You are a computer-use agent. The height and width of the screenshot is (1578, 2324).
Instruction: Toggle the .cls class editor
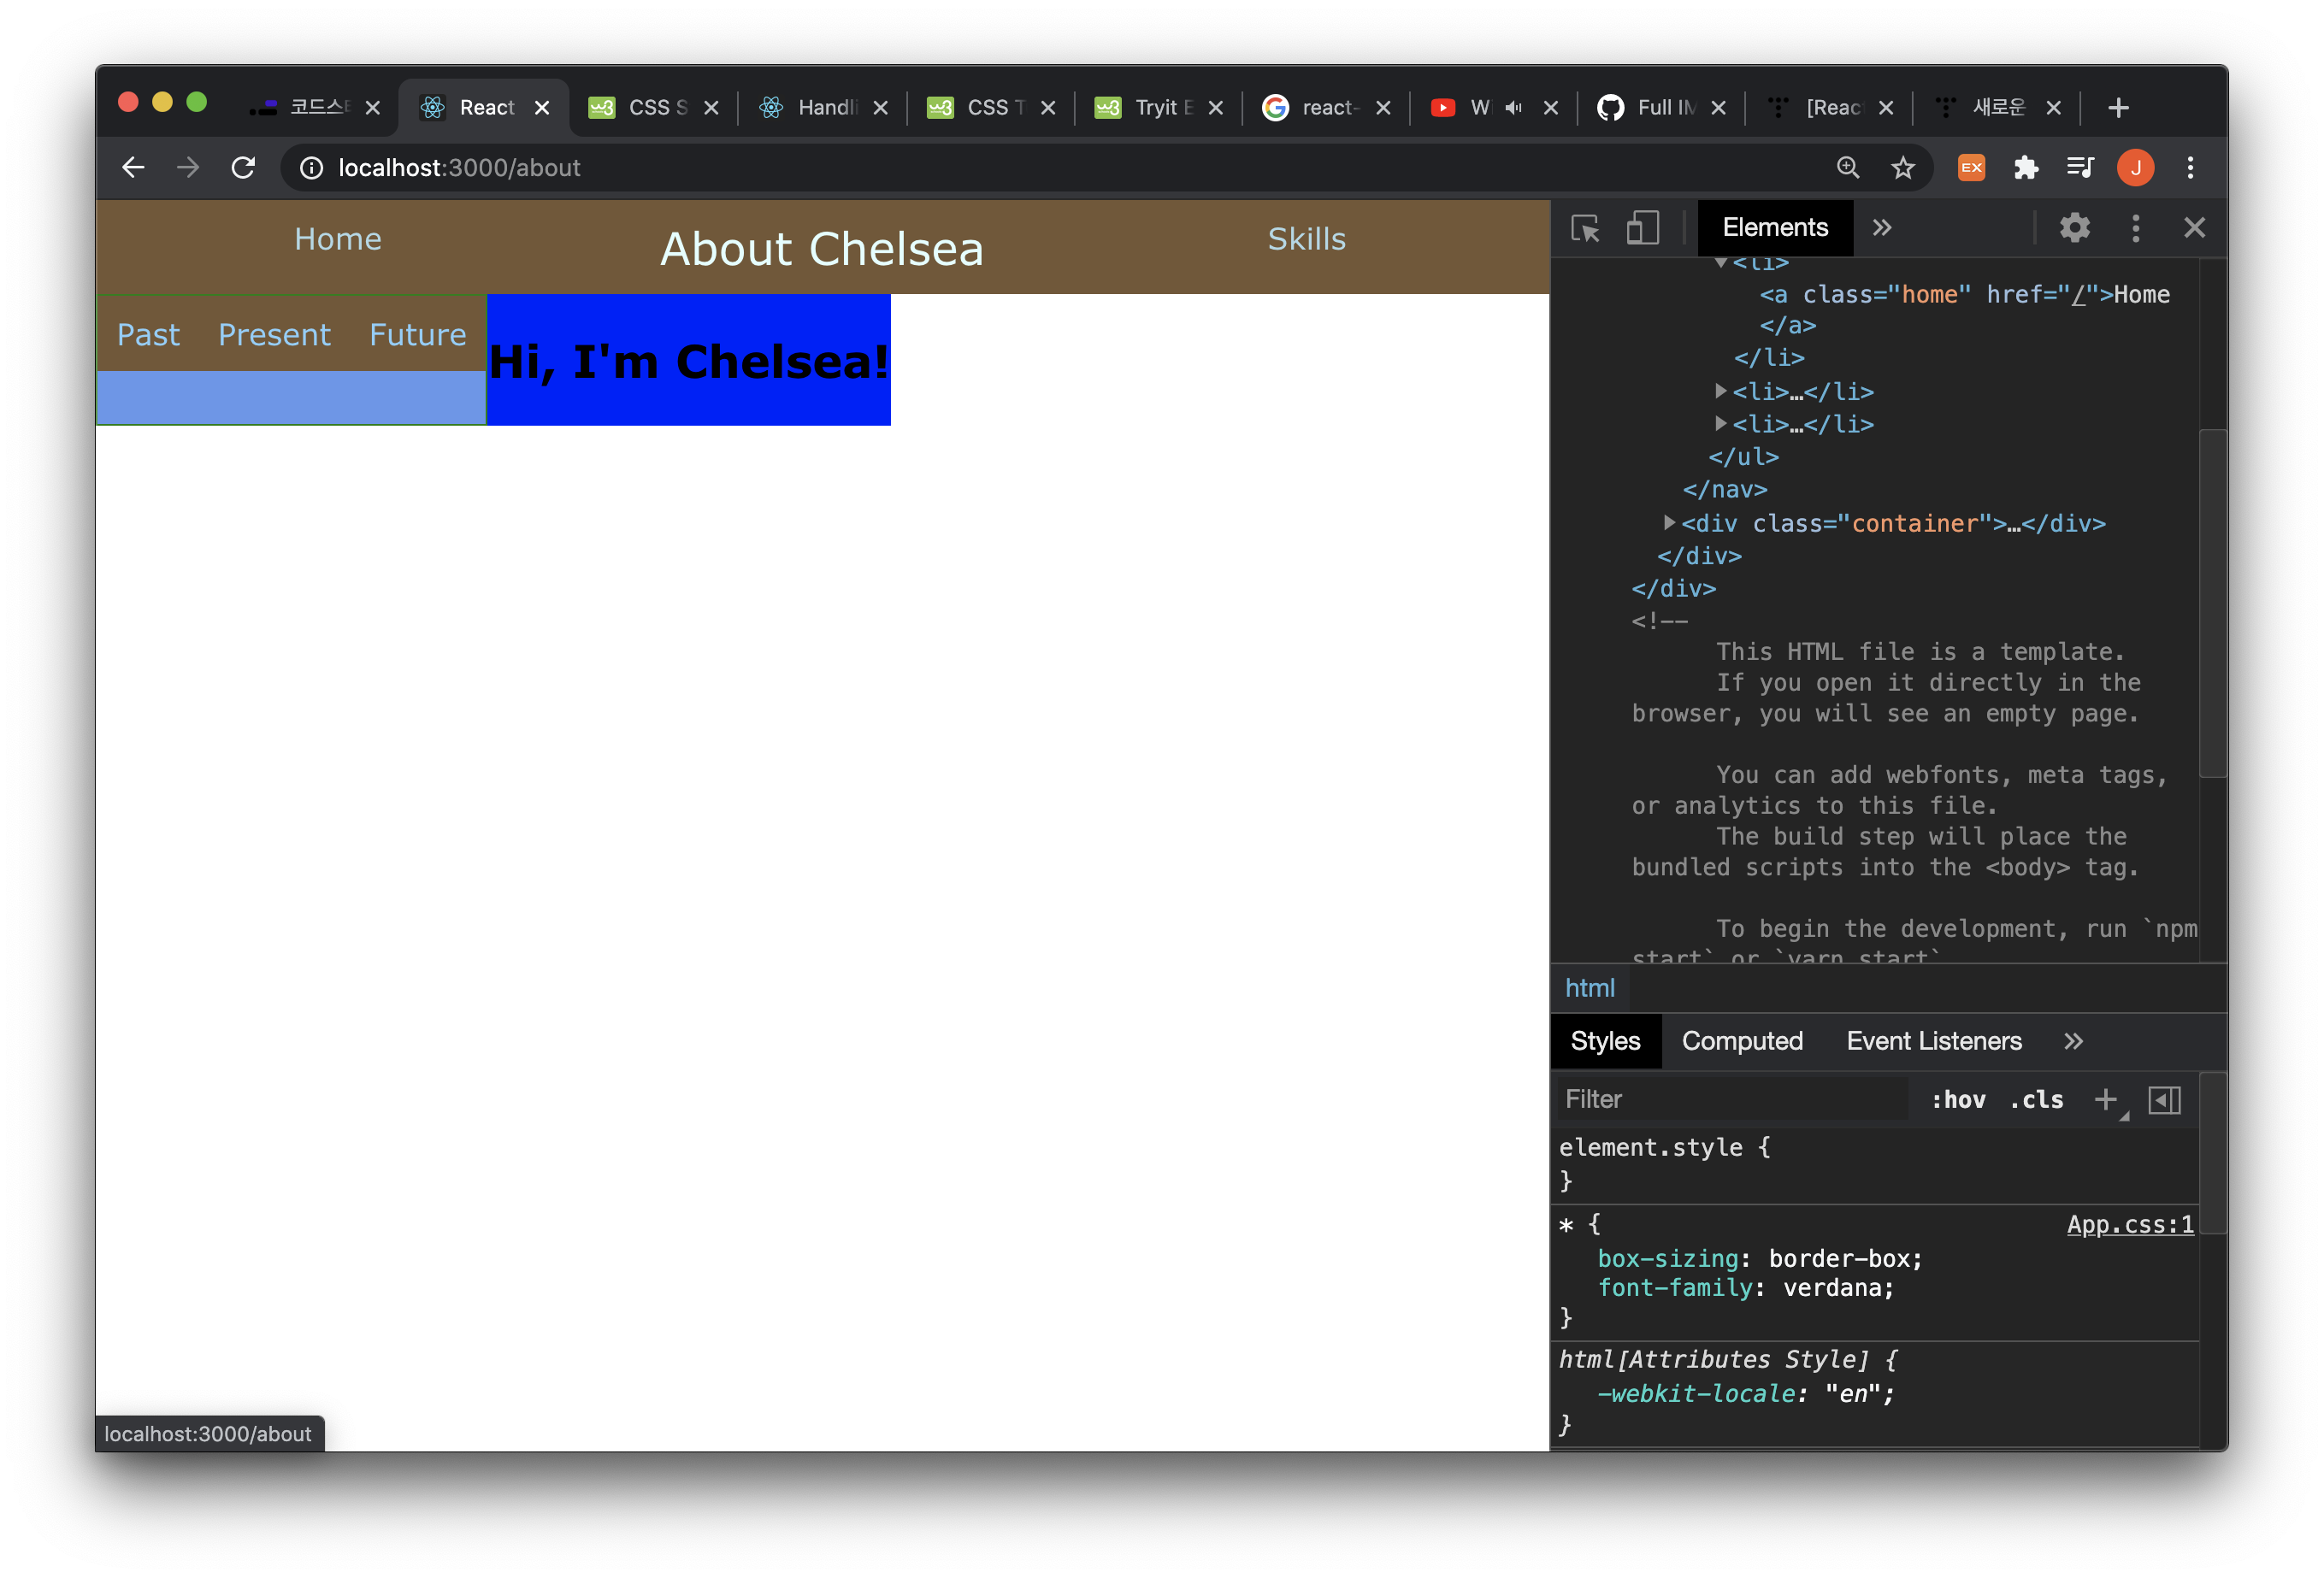[2036, 1100]
